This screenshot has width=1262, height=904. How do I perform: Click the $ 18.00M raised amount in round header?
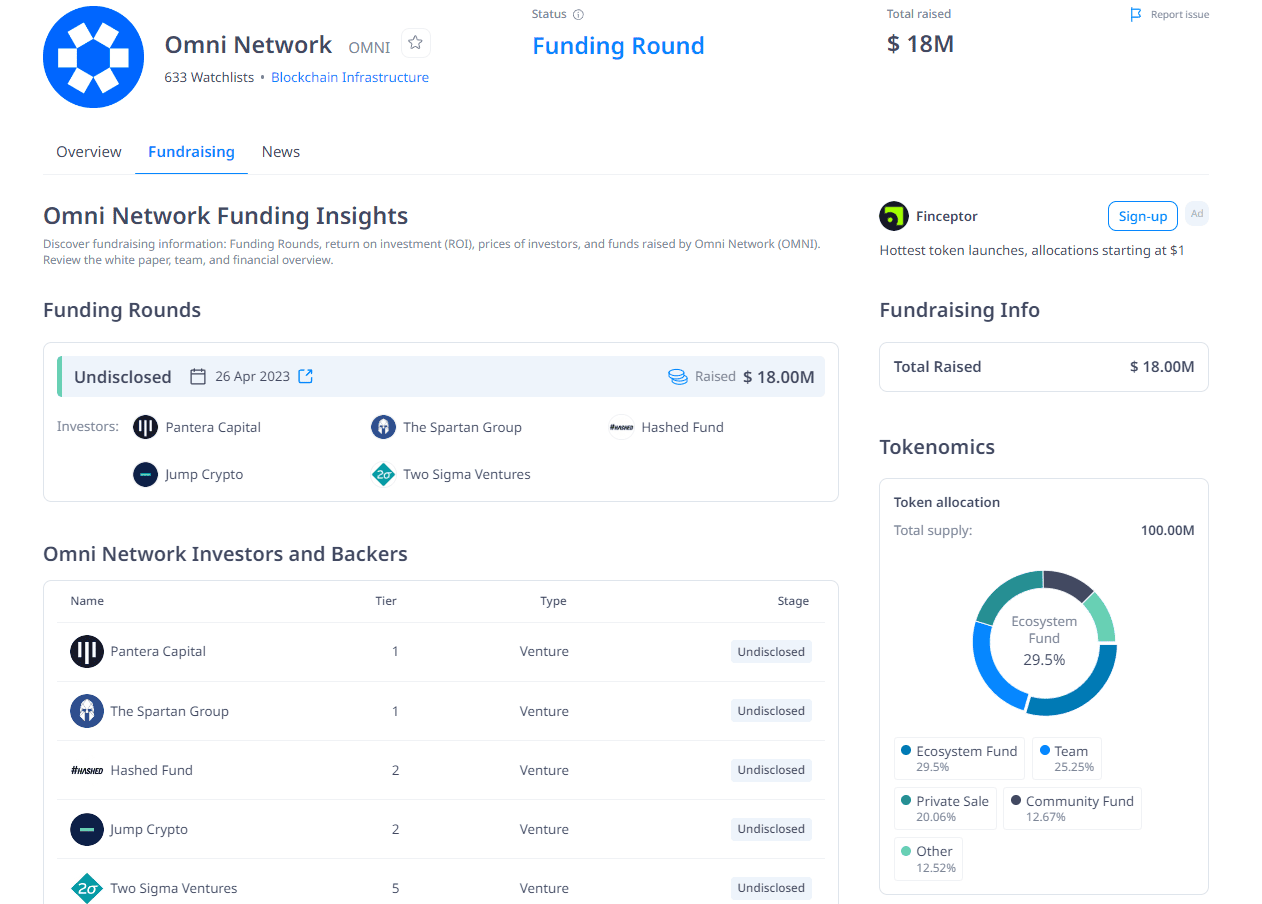779,377
